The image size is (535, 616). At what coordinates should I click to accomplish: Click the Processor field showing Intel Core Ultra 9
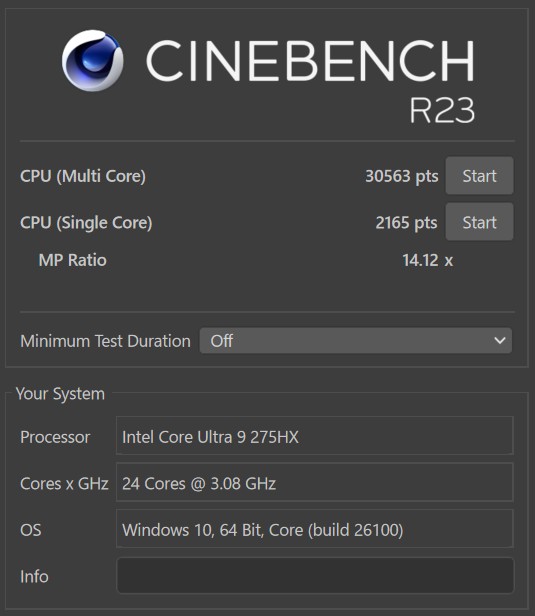[x=315, y=436]
